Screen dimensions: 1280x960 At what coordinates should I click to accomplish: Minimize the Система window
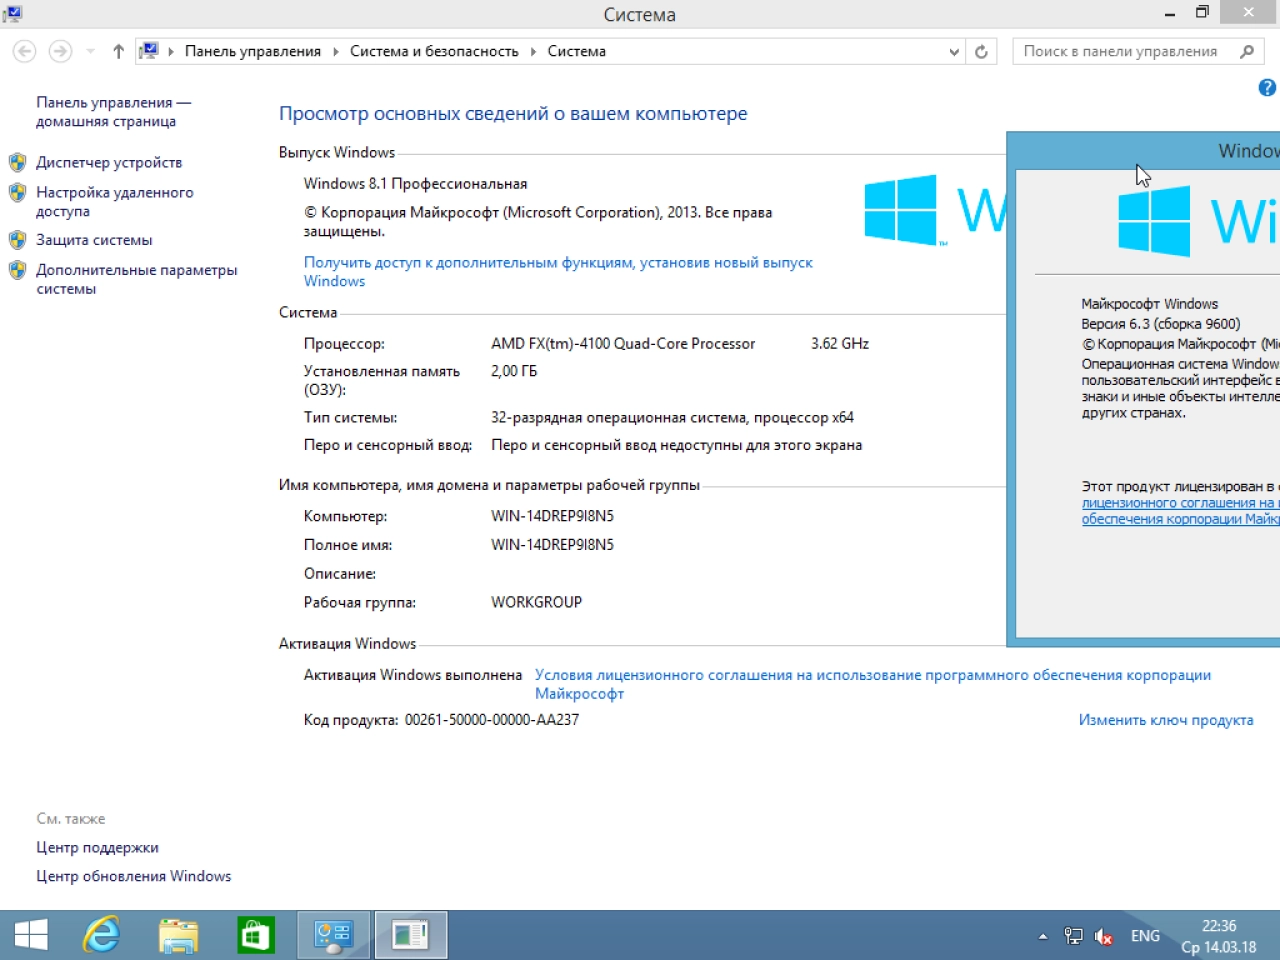[x=1170, y=14]
